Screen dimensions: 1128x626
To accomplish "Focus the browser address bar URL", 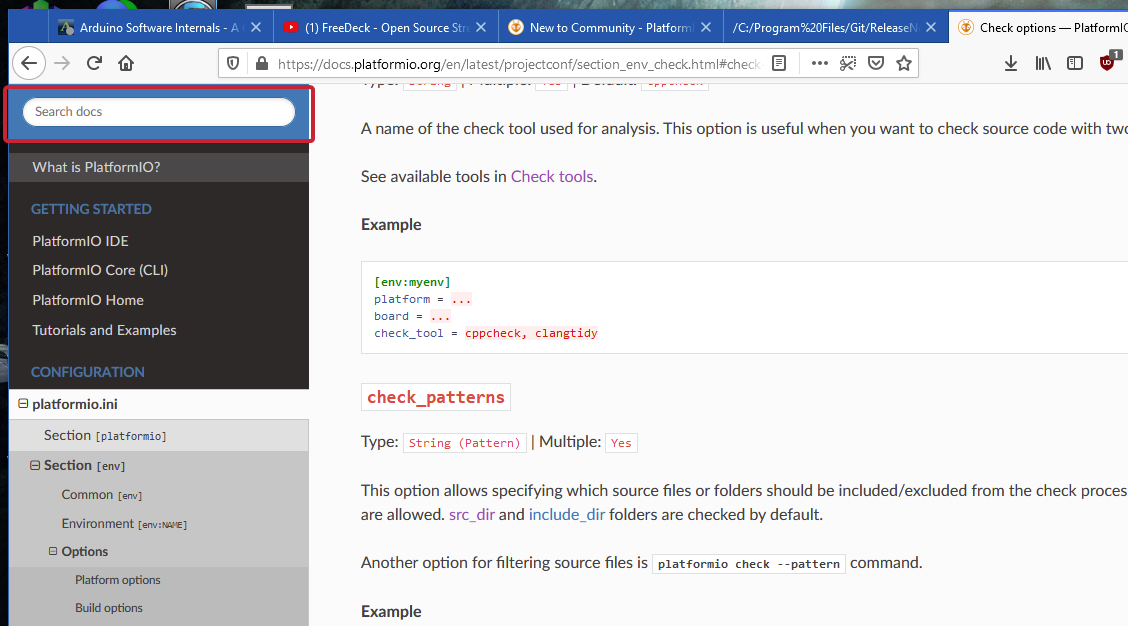I will pos(519,64).
